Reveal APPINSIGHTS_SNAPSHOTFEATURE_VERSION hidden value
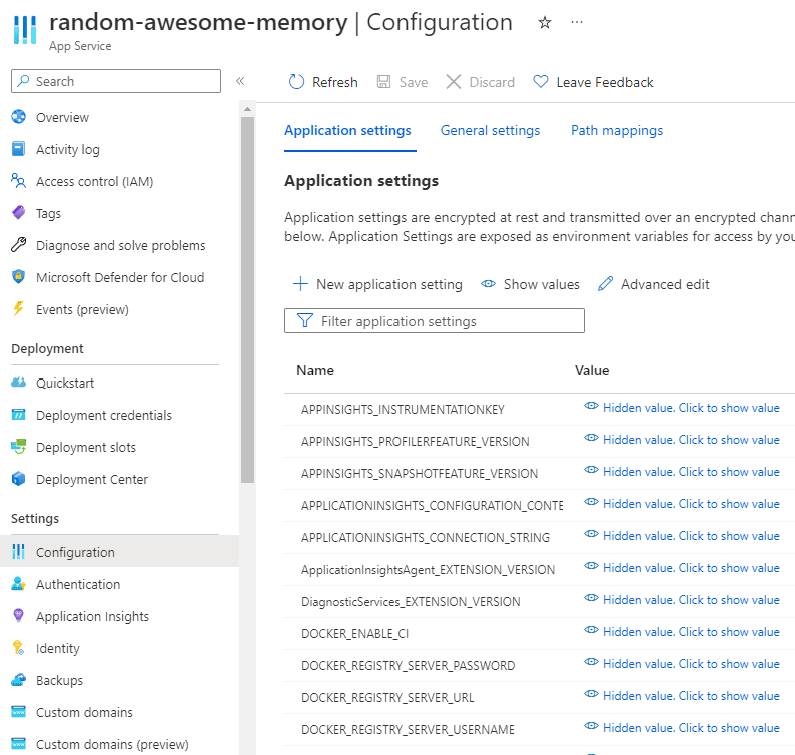Screen dimensions: 795x755 coord(681,472)
